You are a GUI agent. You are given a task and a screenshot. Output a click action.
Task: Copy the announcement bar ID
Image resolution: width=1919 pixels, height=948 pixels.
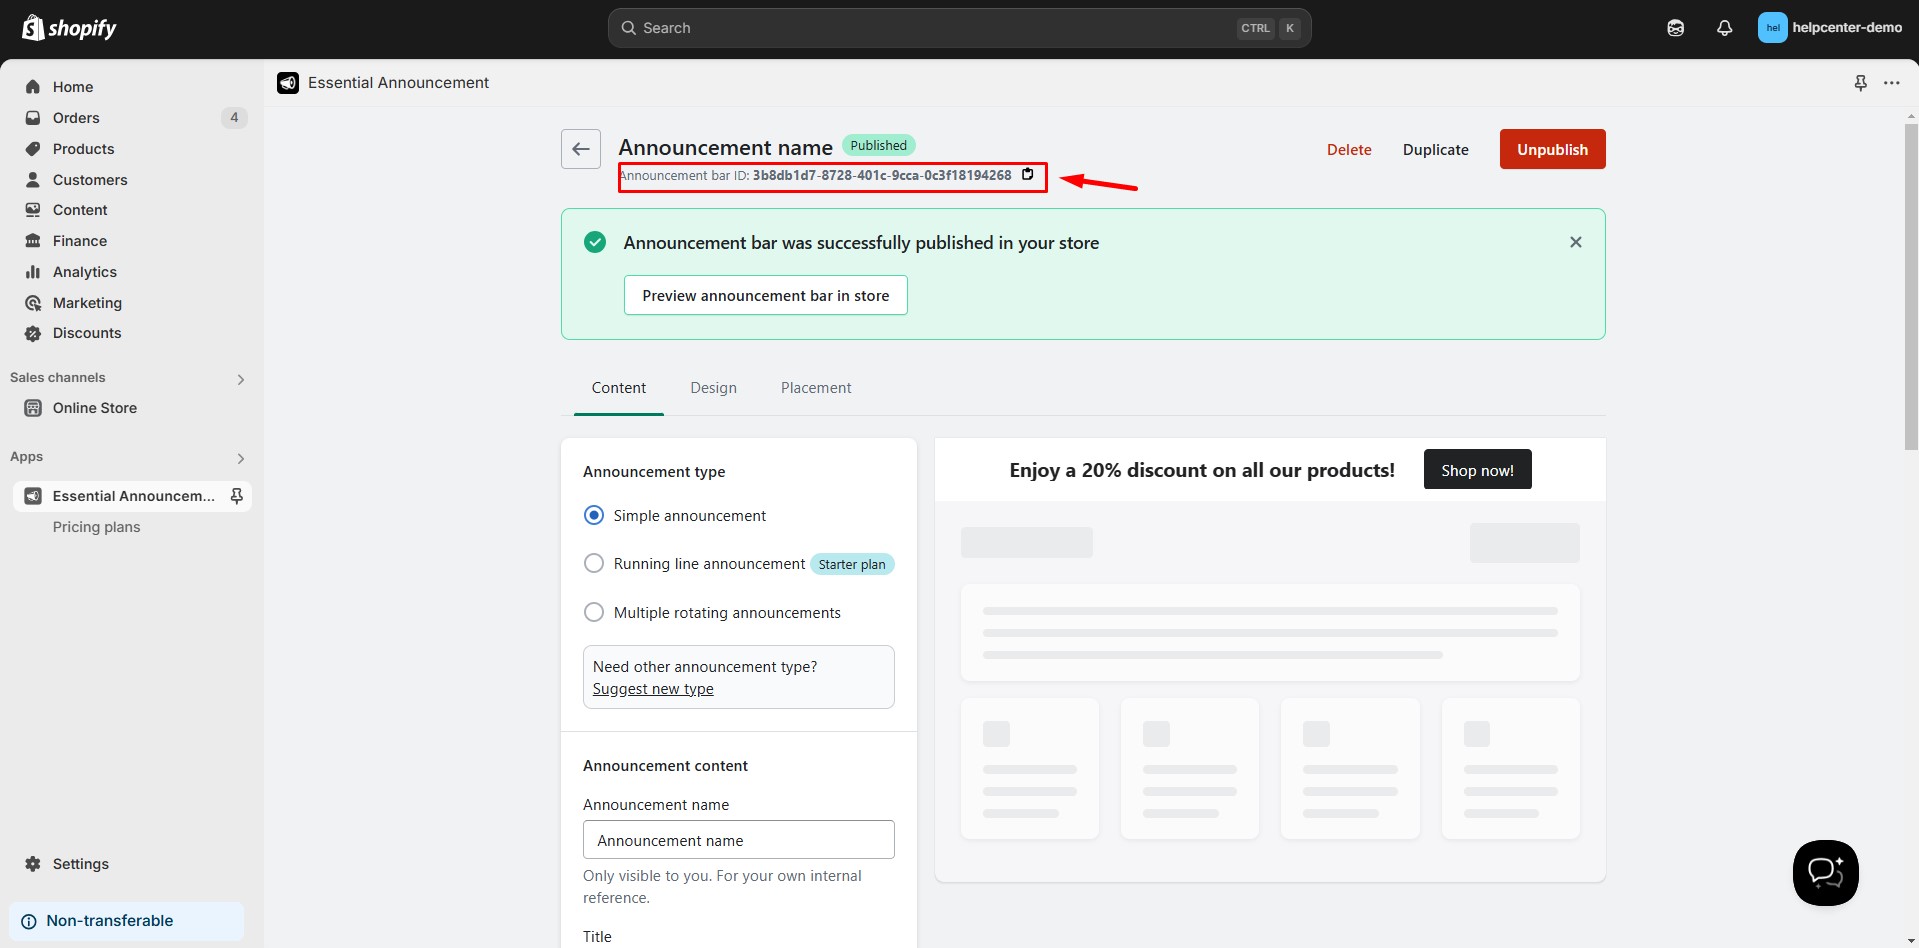pyautogui.click(x=1027, y=175)
